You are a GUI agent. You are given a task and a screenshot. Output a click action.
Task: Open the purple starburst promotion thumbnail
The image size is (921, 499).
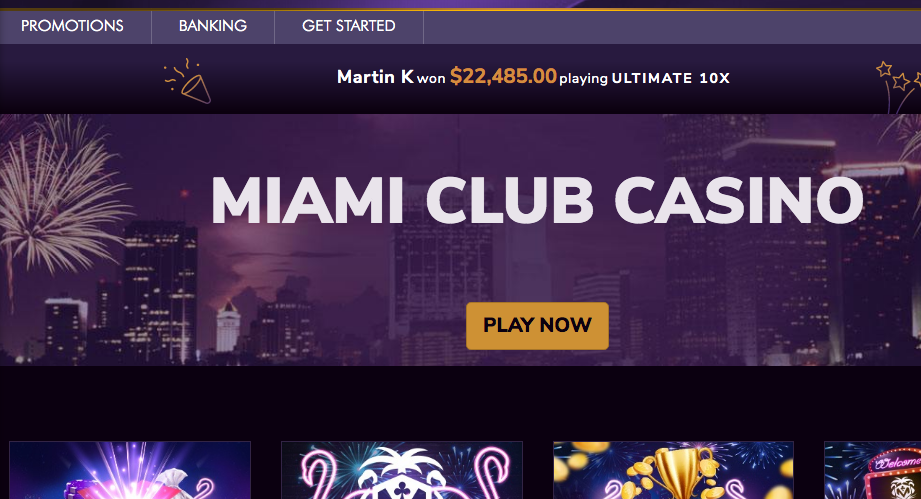tap(130, 470)
